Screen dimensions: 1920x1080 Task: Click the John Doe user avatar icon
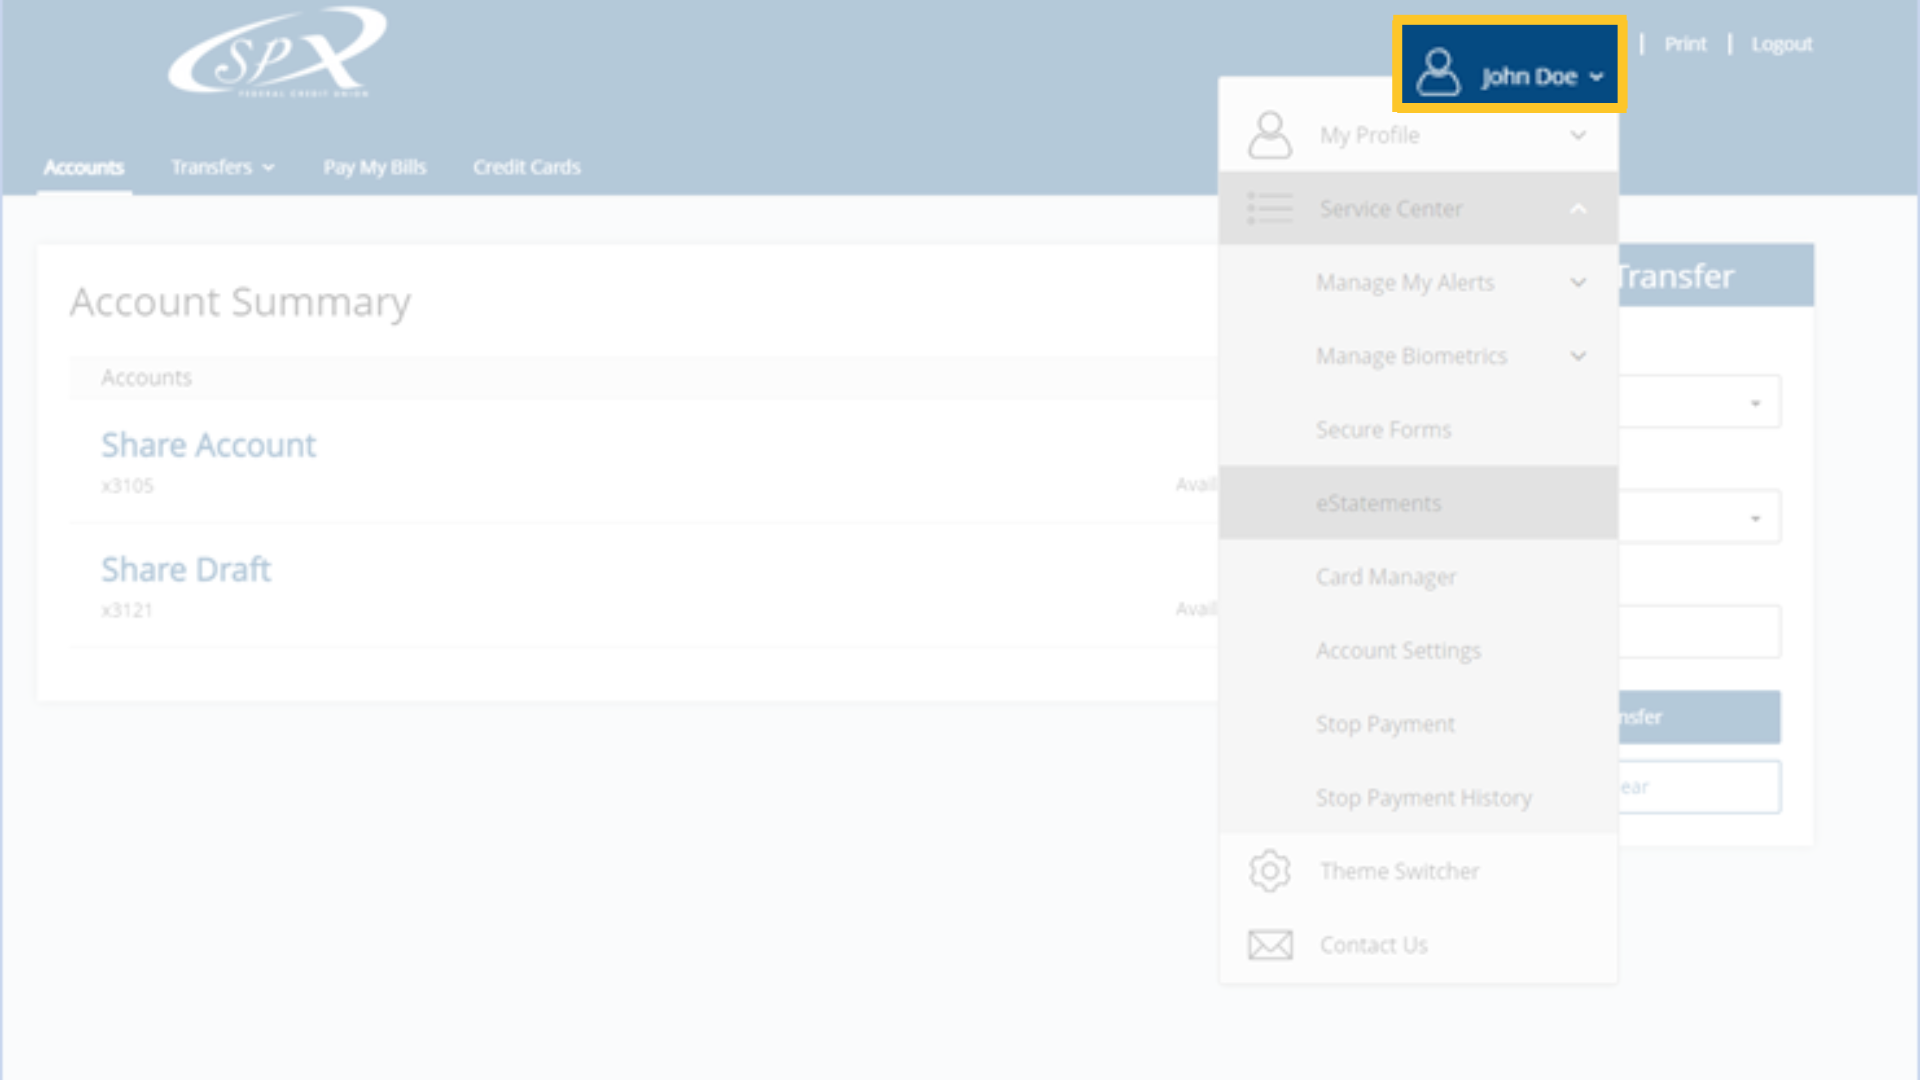click(1438, 73)
